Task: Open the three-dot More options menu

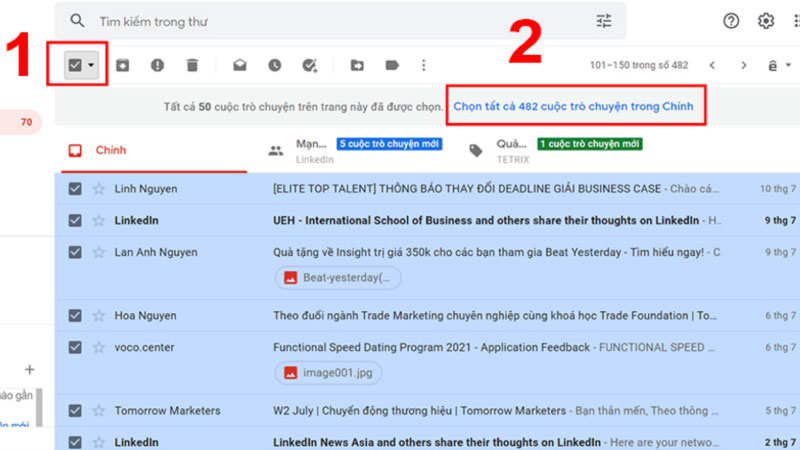Action: tap(423, 65)
